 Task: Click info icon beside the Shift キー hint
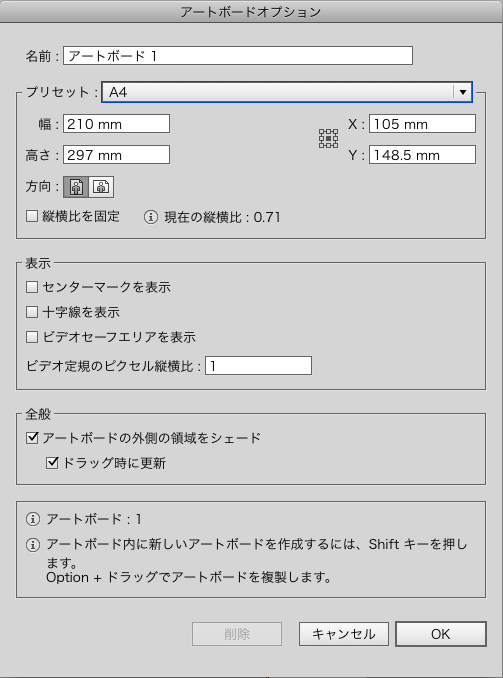[33, 545]
